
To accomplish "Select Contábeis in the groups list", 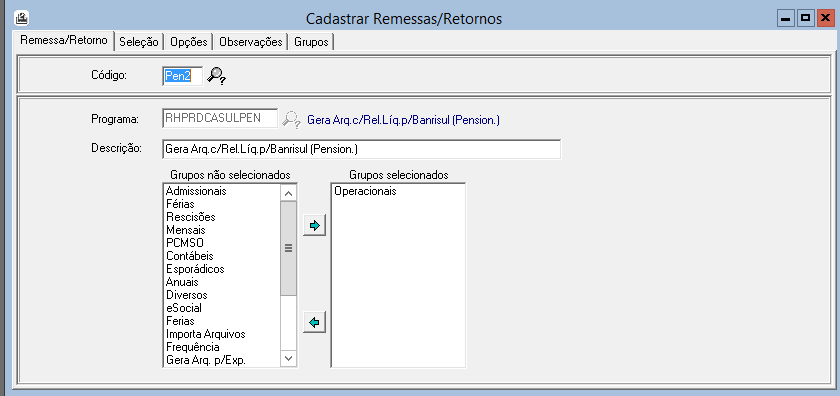I will tap(190, 256).
